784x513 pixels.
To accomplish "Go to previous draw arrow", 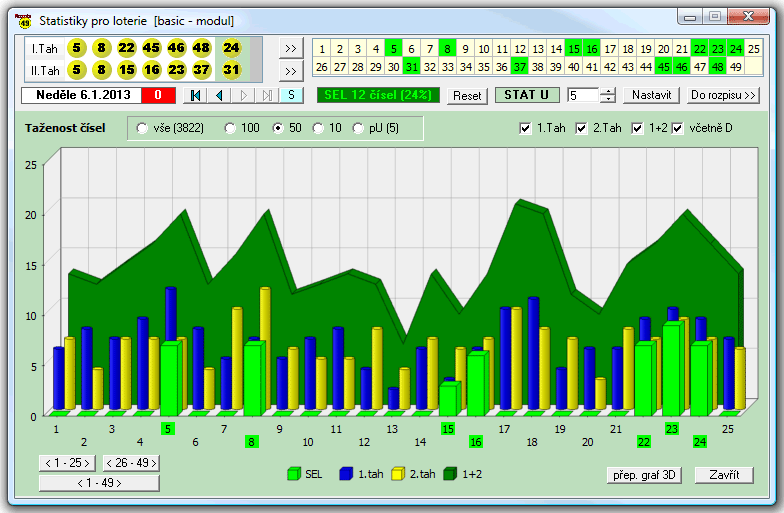I will 219,95.
